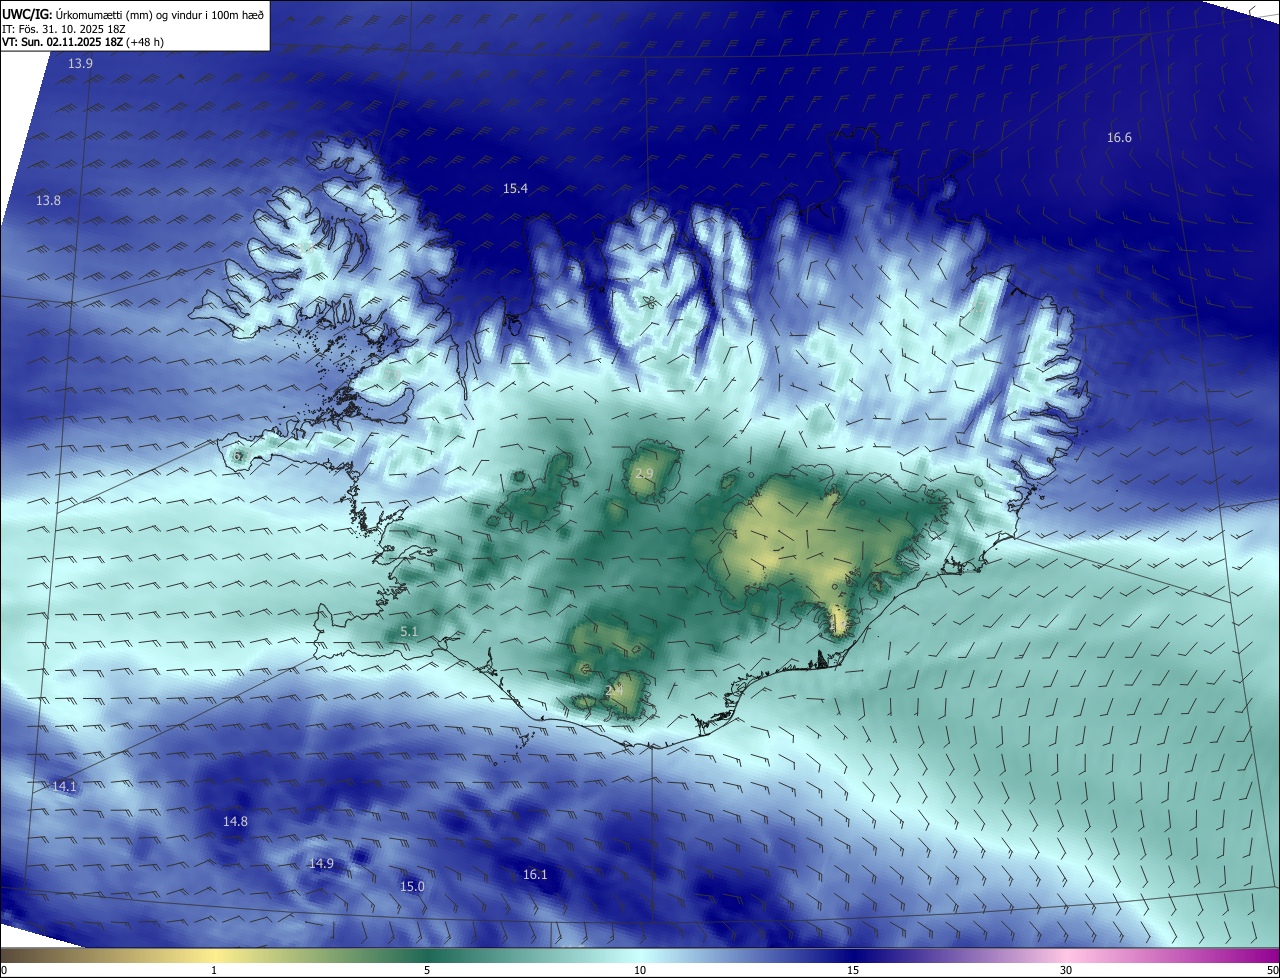The image size is (1280, 978).
Task: Click the 14.8 value label on the map
Action: coord(235,821)
